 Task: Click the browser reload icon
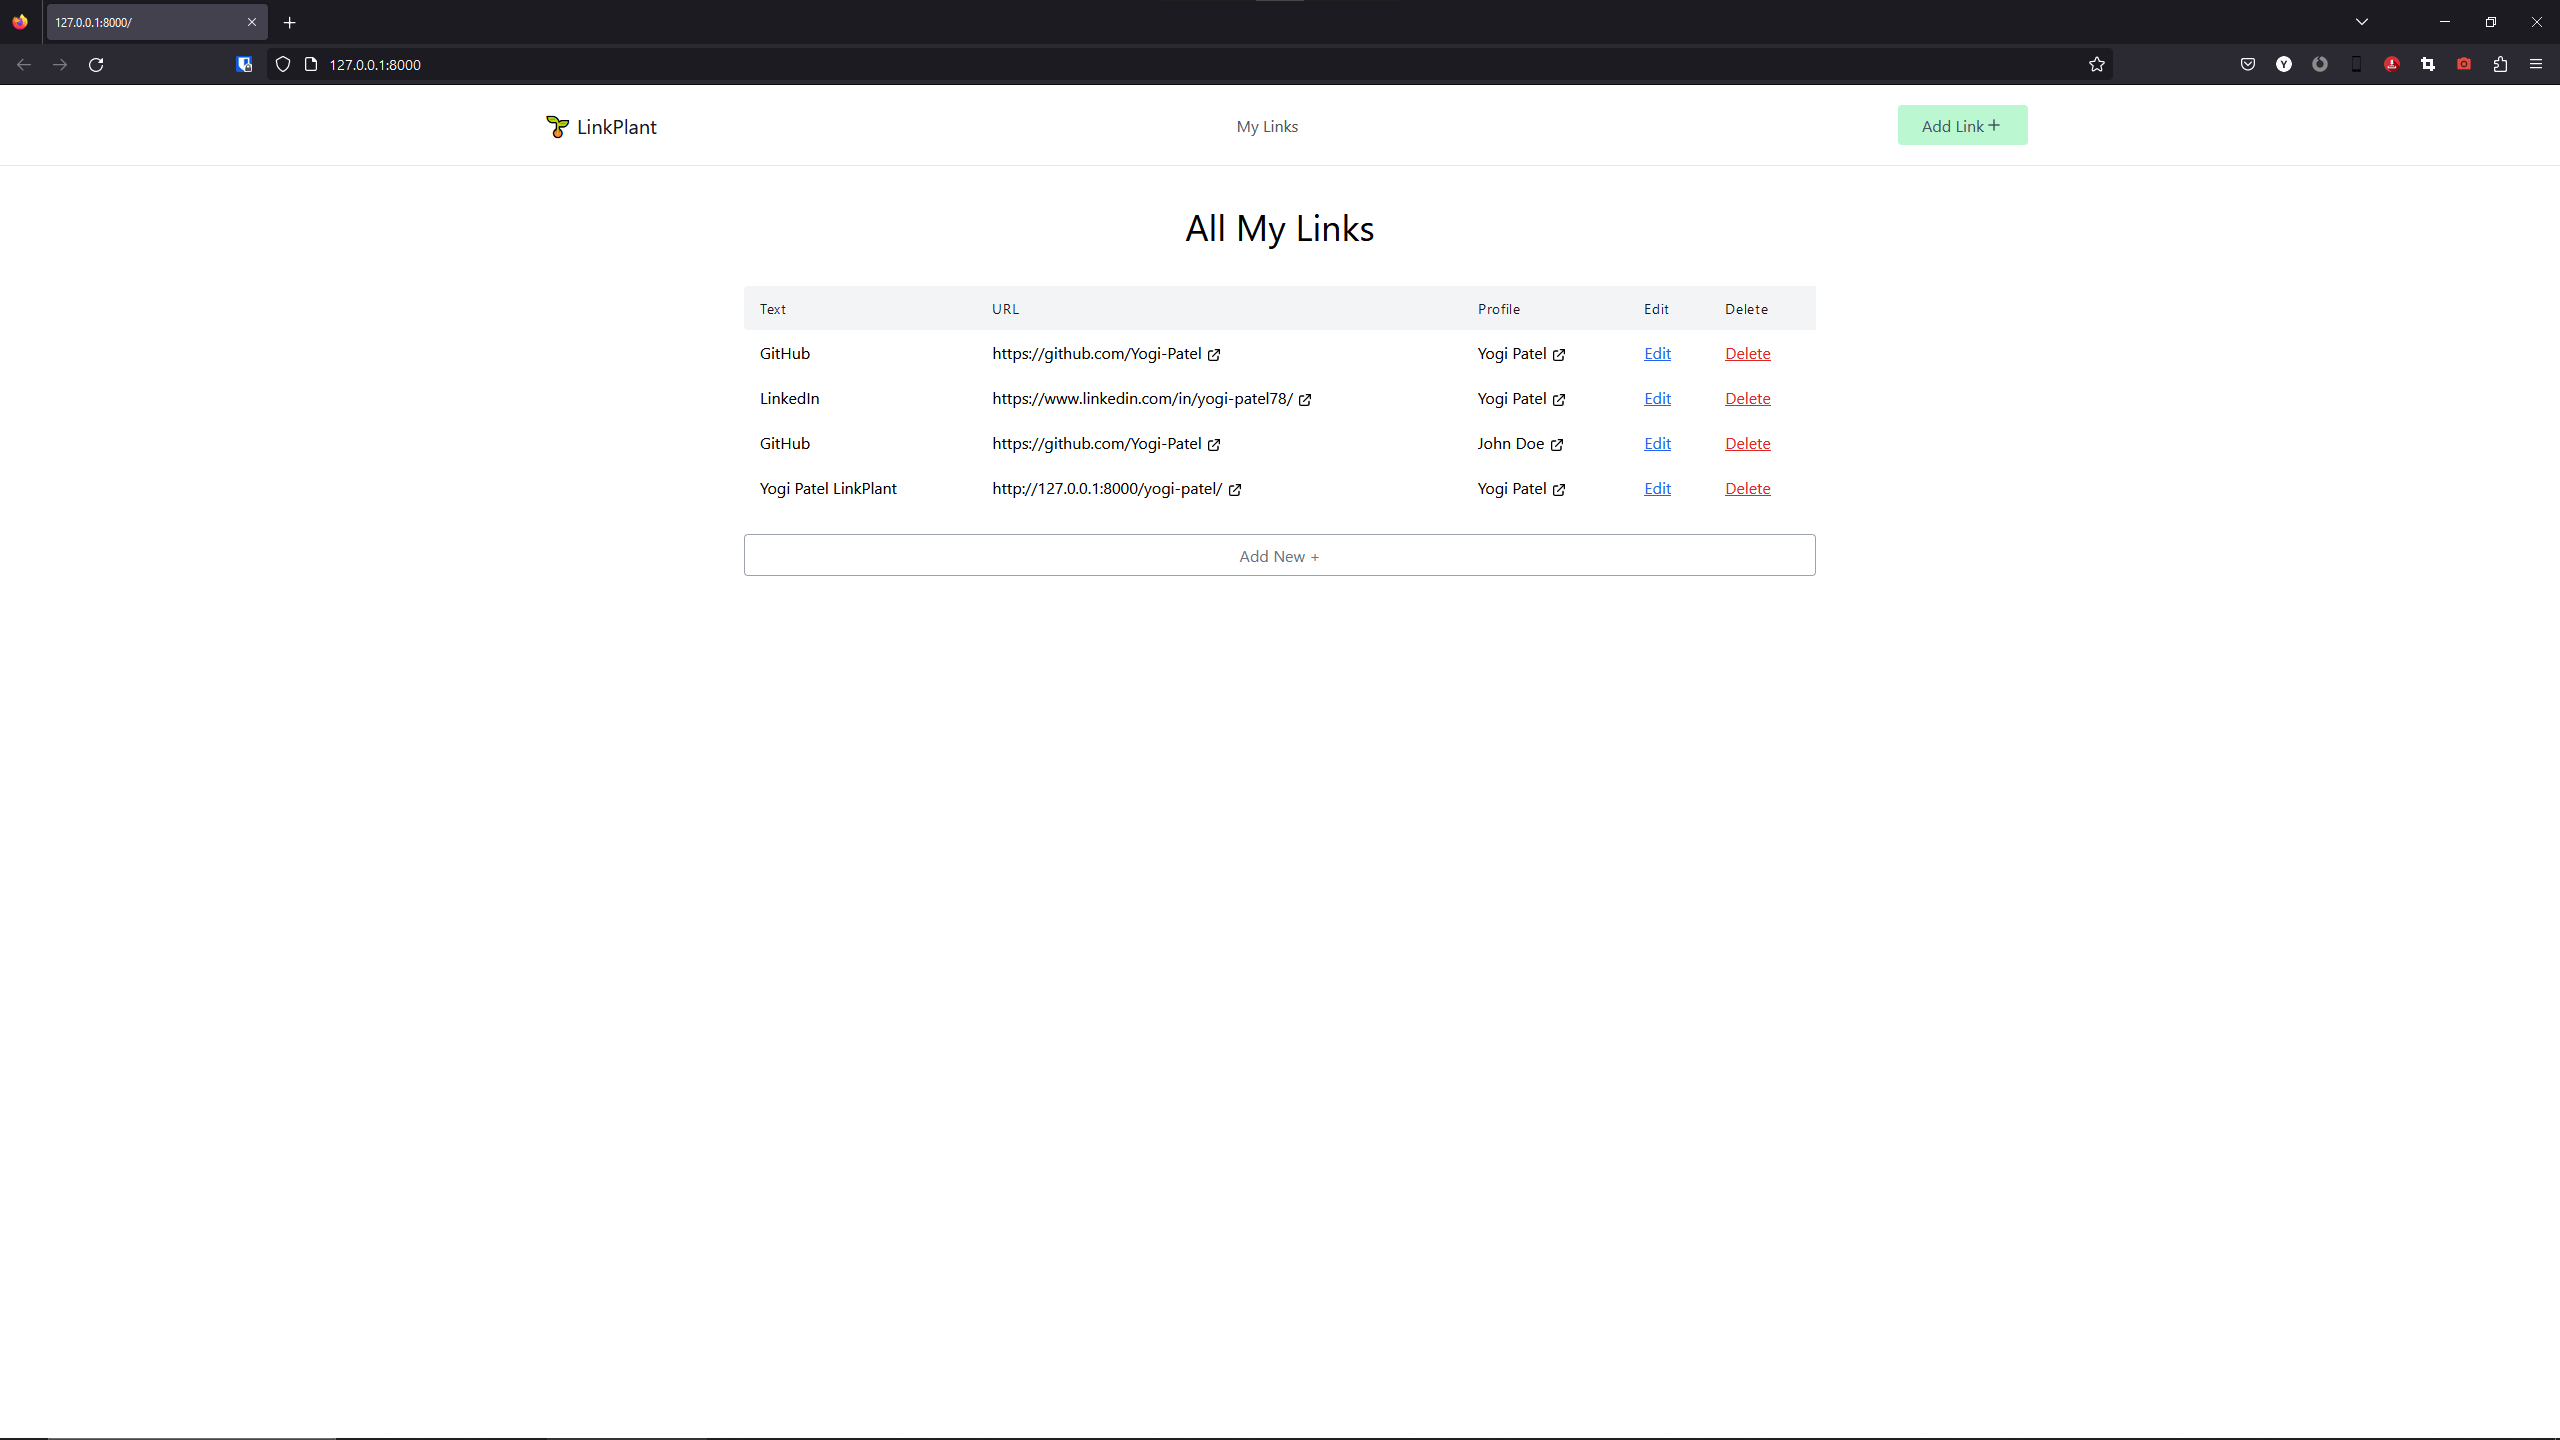pos(96,65)
